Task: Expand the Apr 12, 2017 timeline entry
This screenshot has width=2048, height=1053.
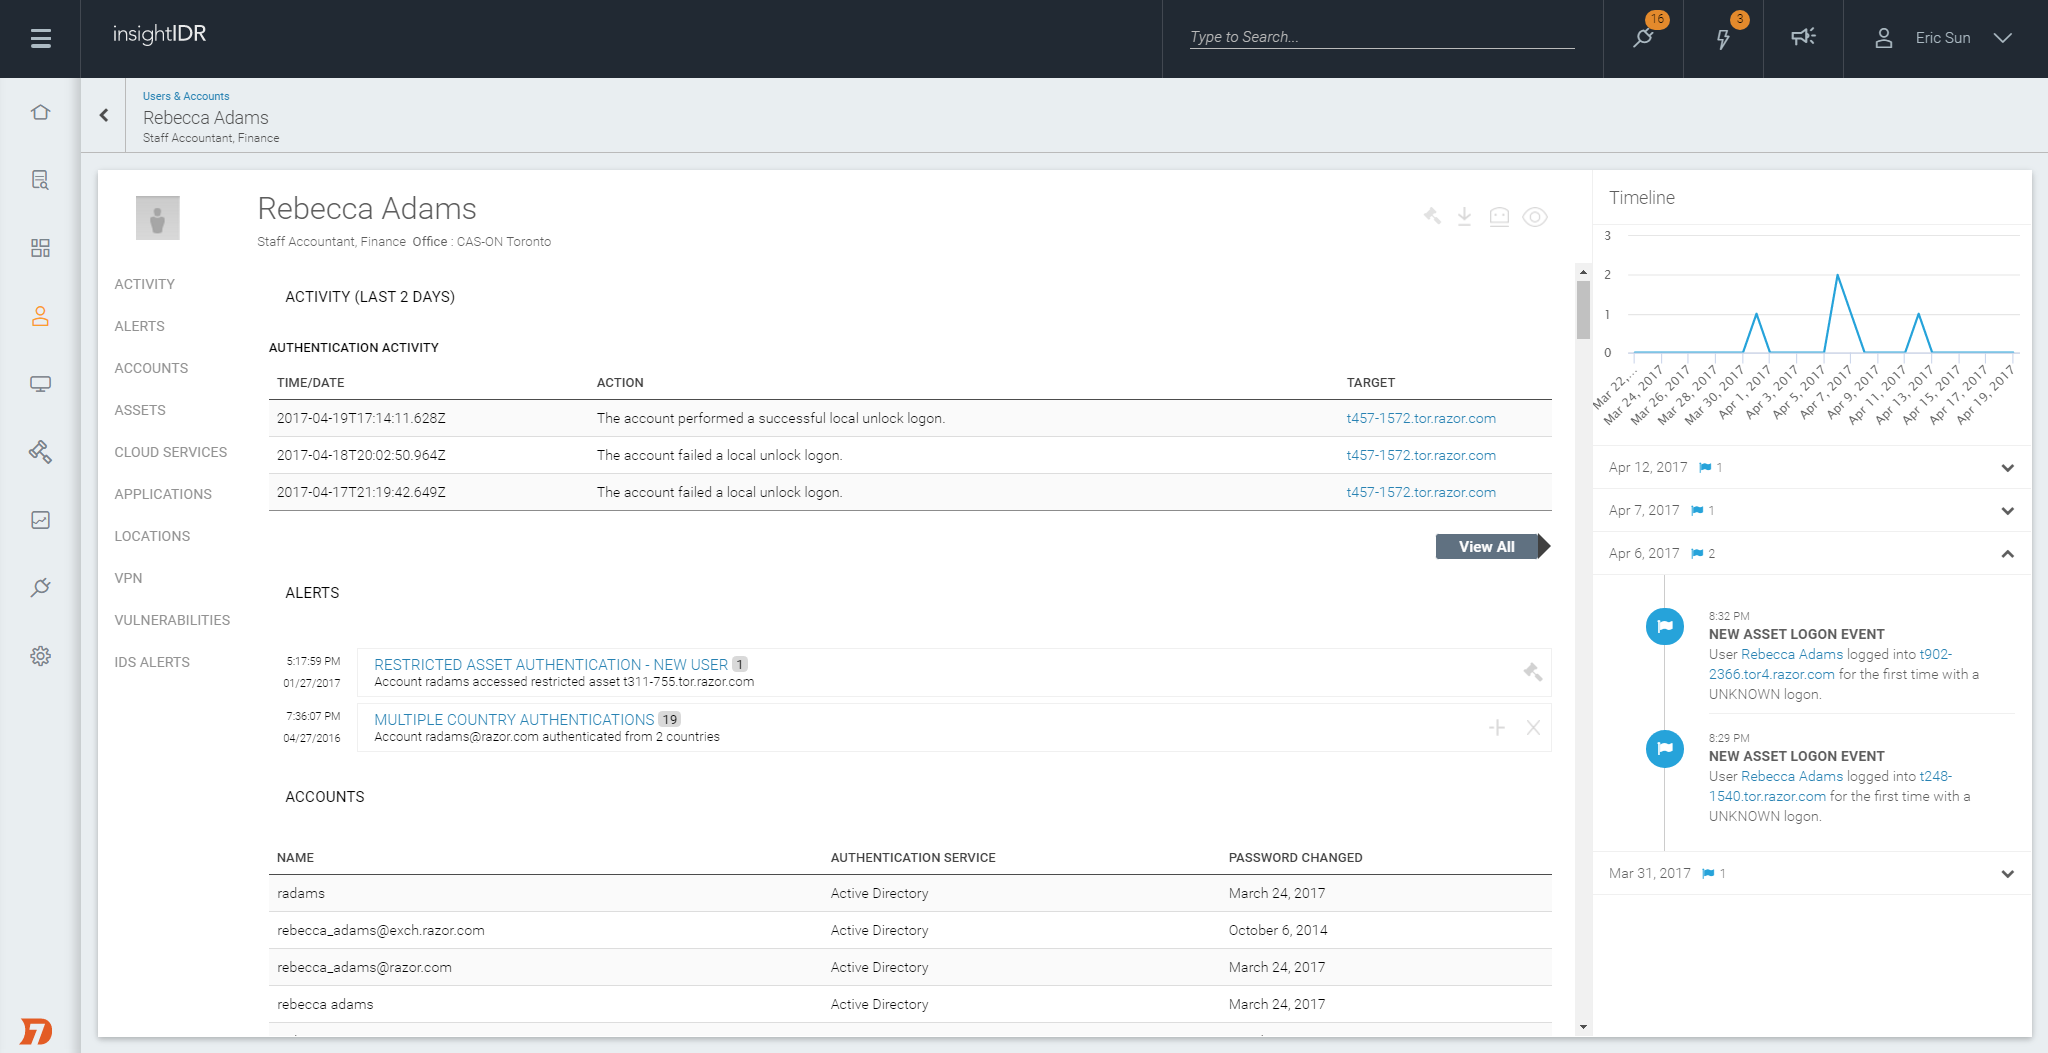Action: click(2007, 468)
